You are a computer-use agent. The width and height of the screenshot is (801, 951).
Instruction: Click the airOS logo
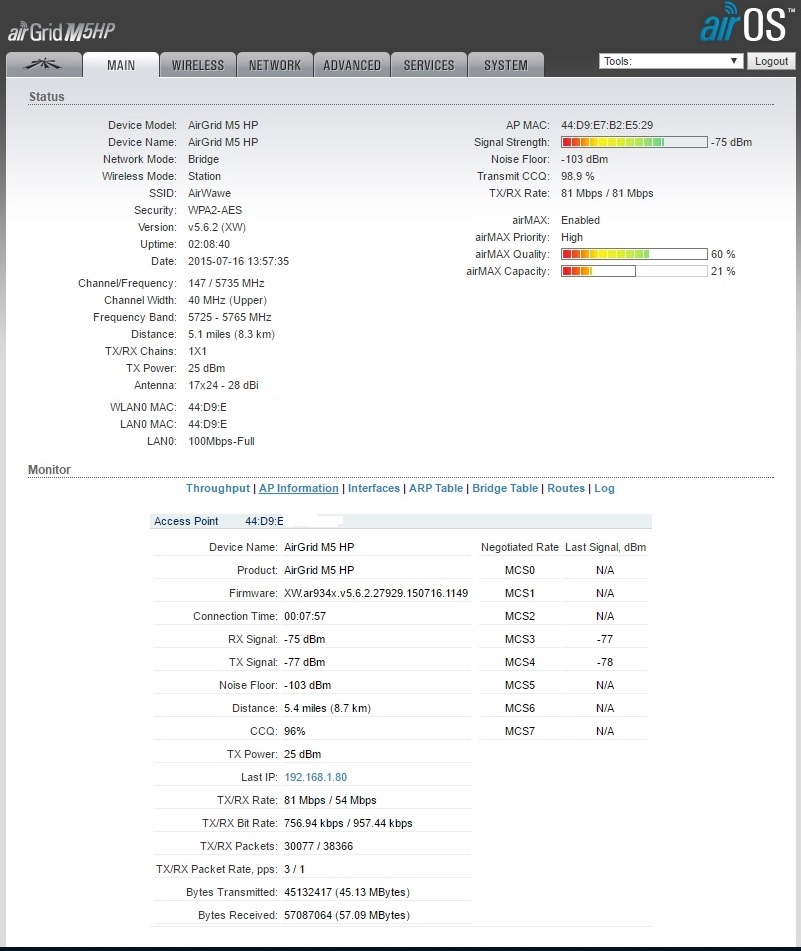(x=747, y=24)
